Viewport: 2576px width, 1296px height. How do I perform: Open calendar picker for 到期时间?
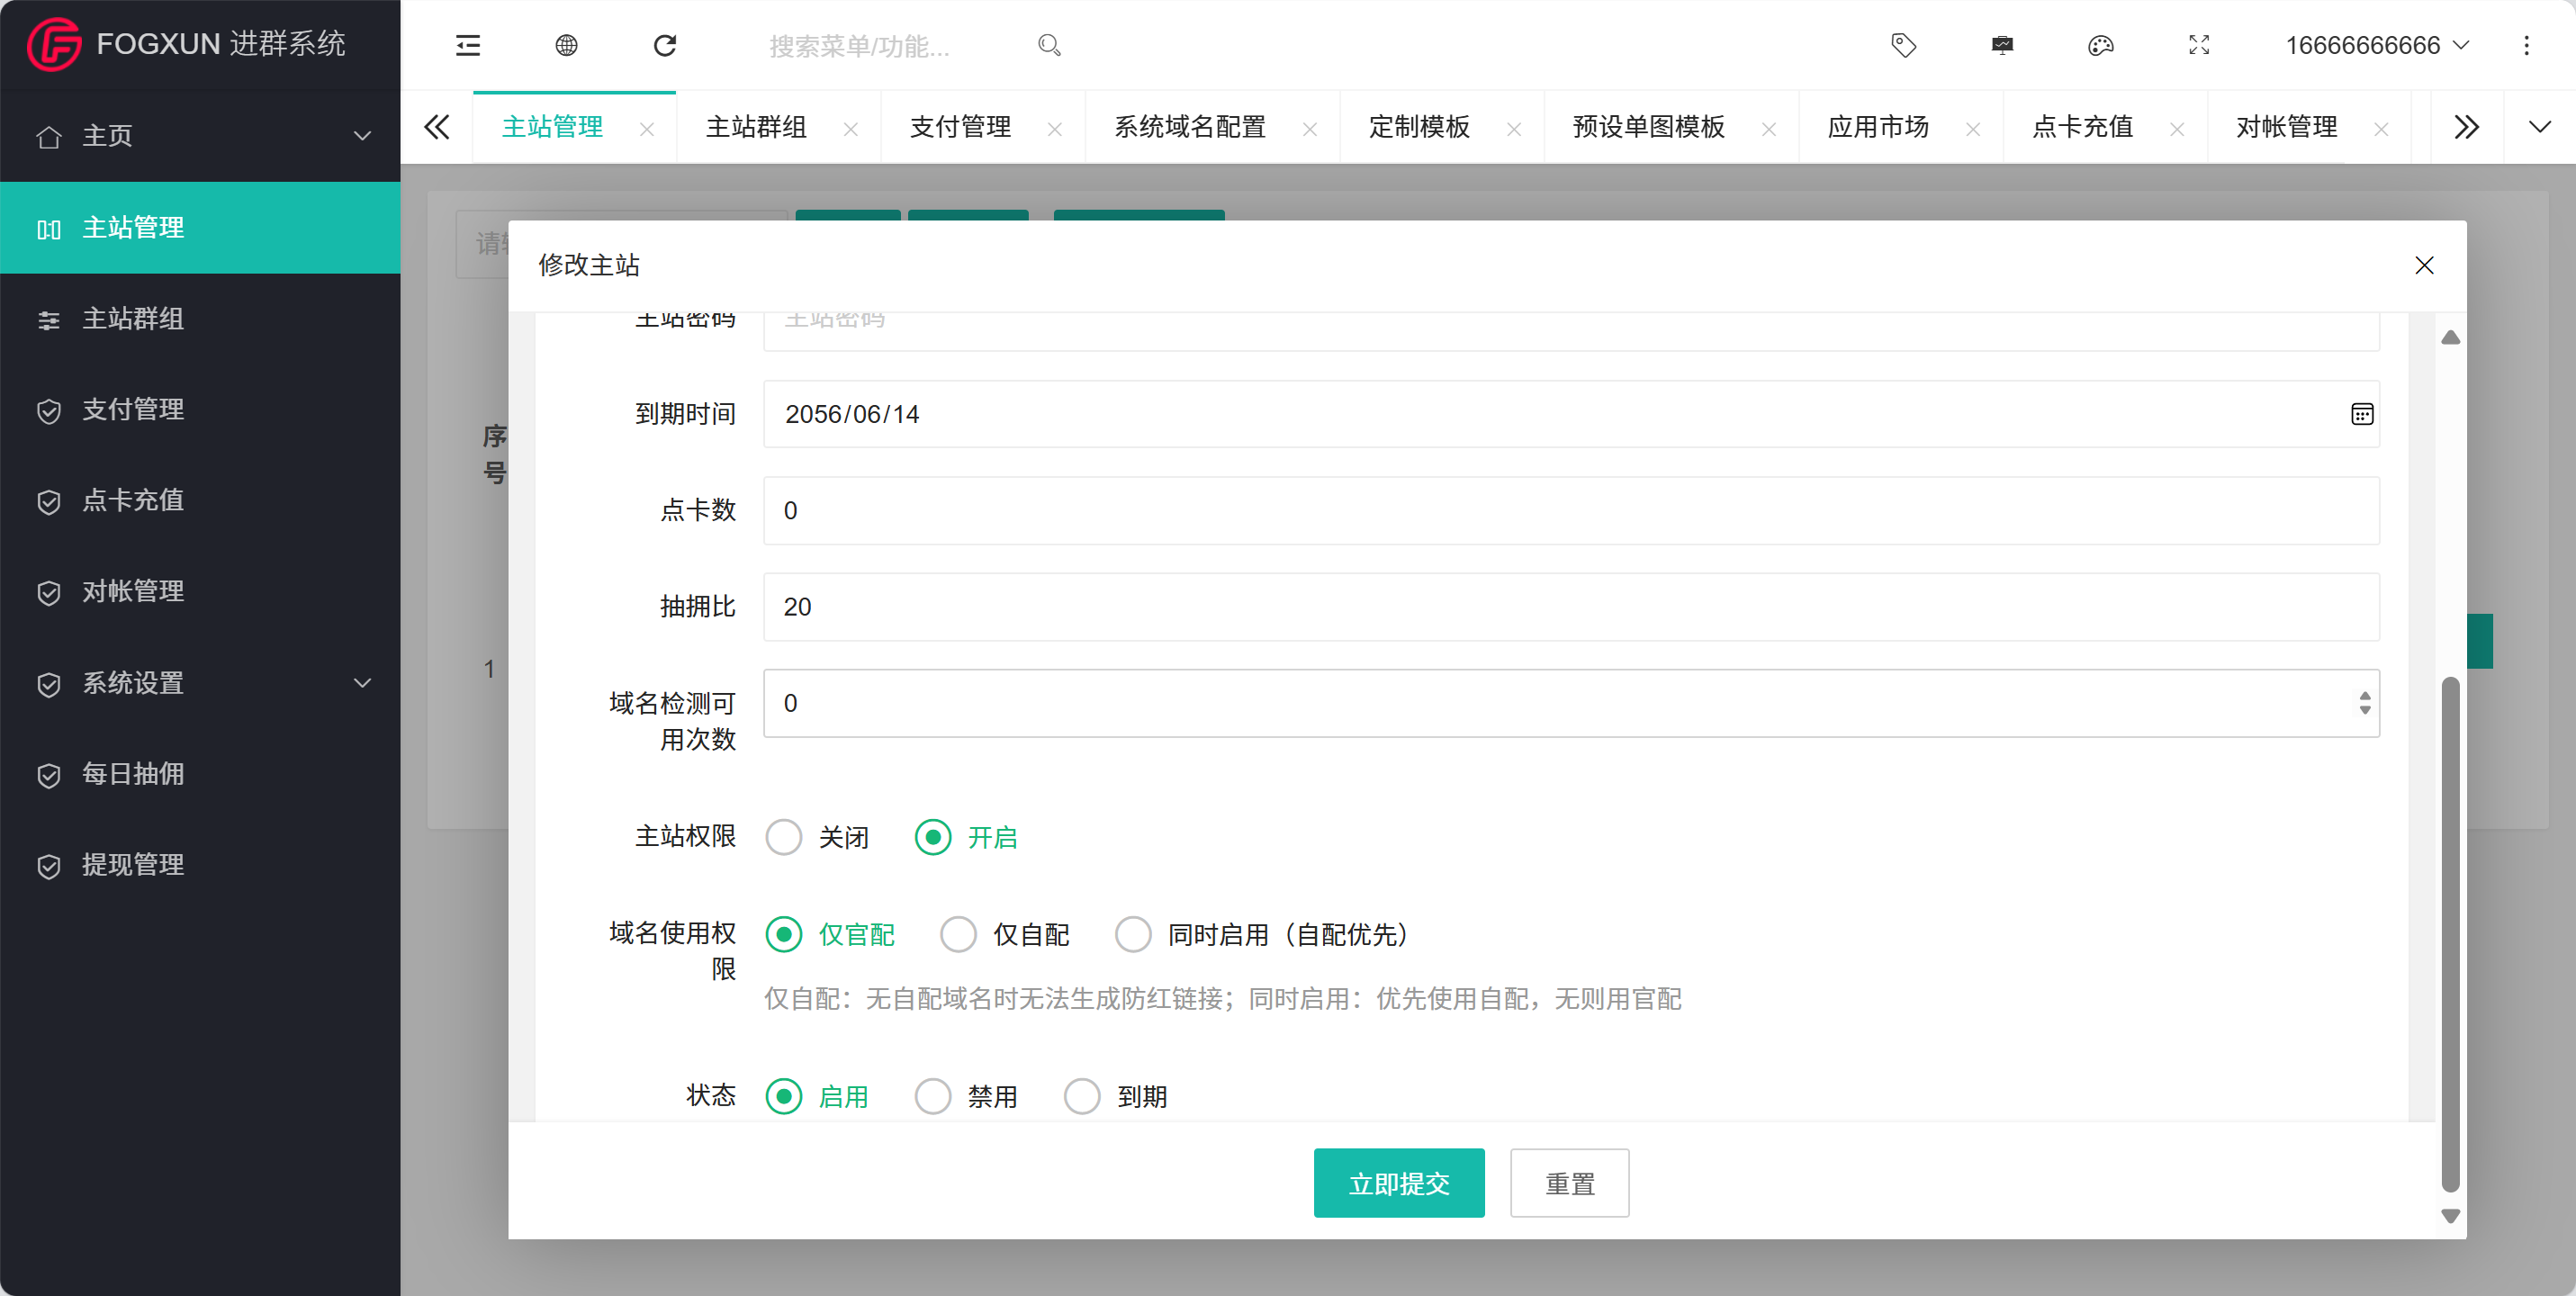[x=2362, y=414]
